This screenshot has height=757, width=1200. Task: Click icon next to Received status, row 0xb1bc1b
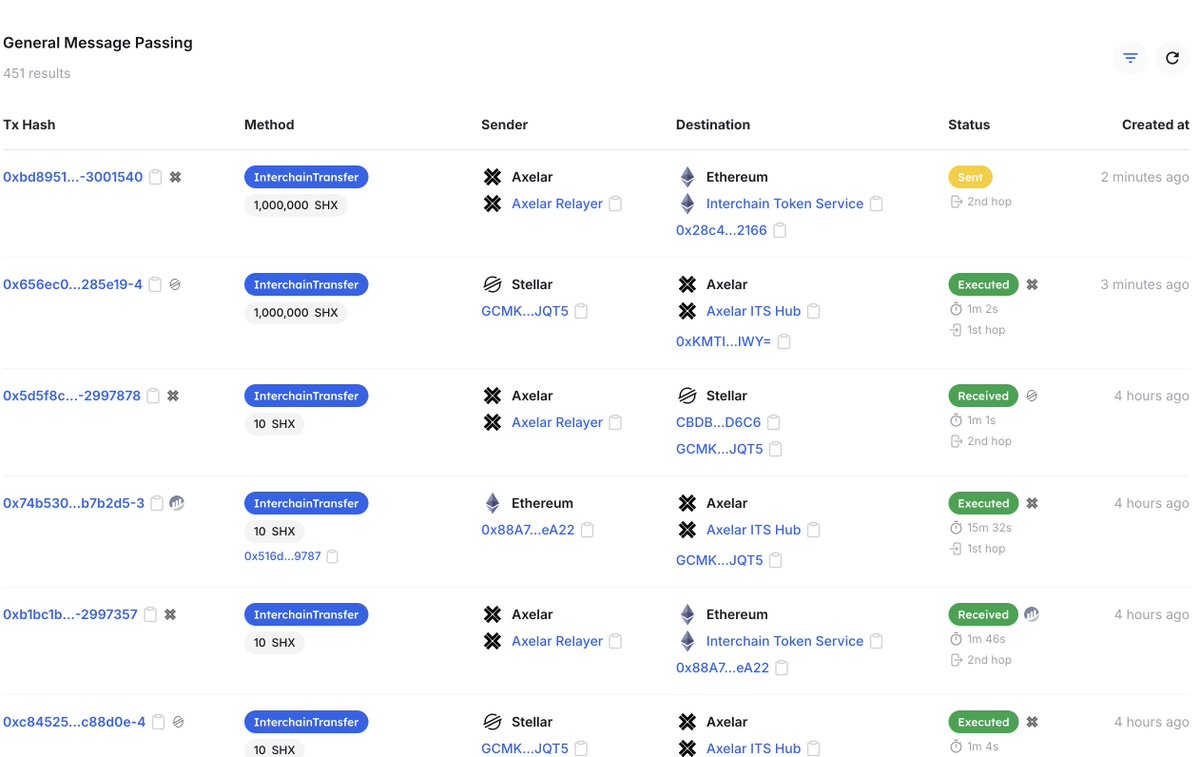1032,614
